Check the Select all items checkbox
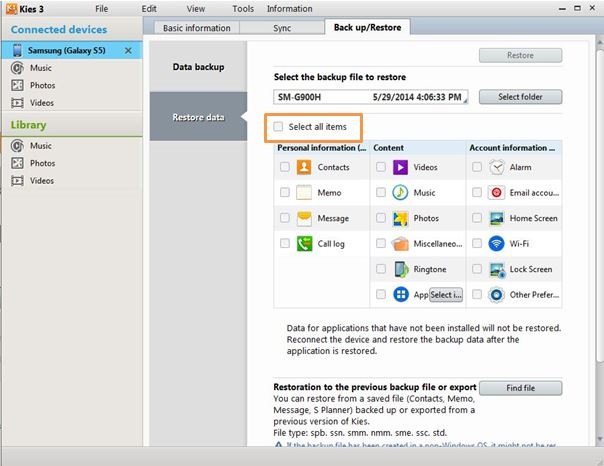The image size is (604, 466). 278,127
